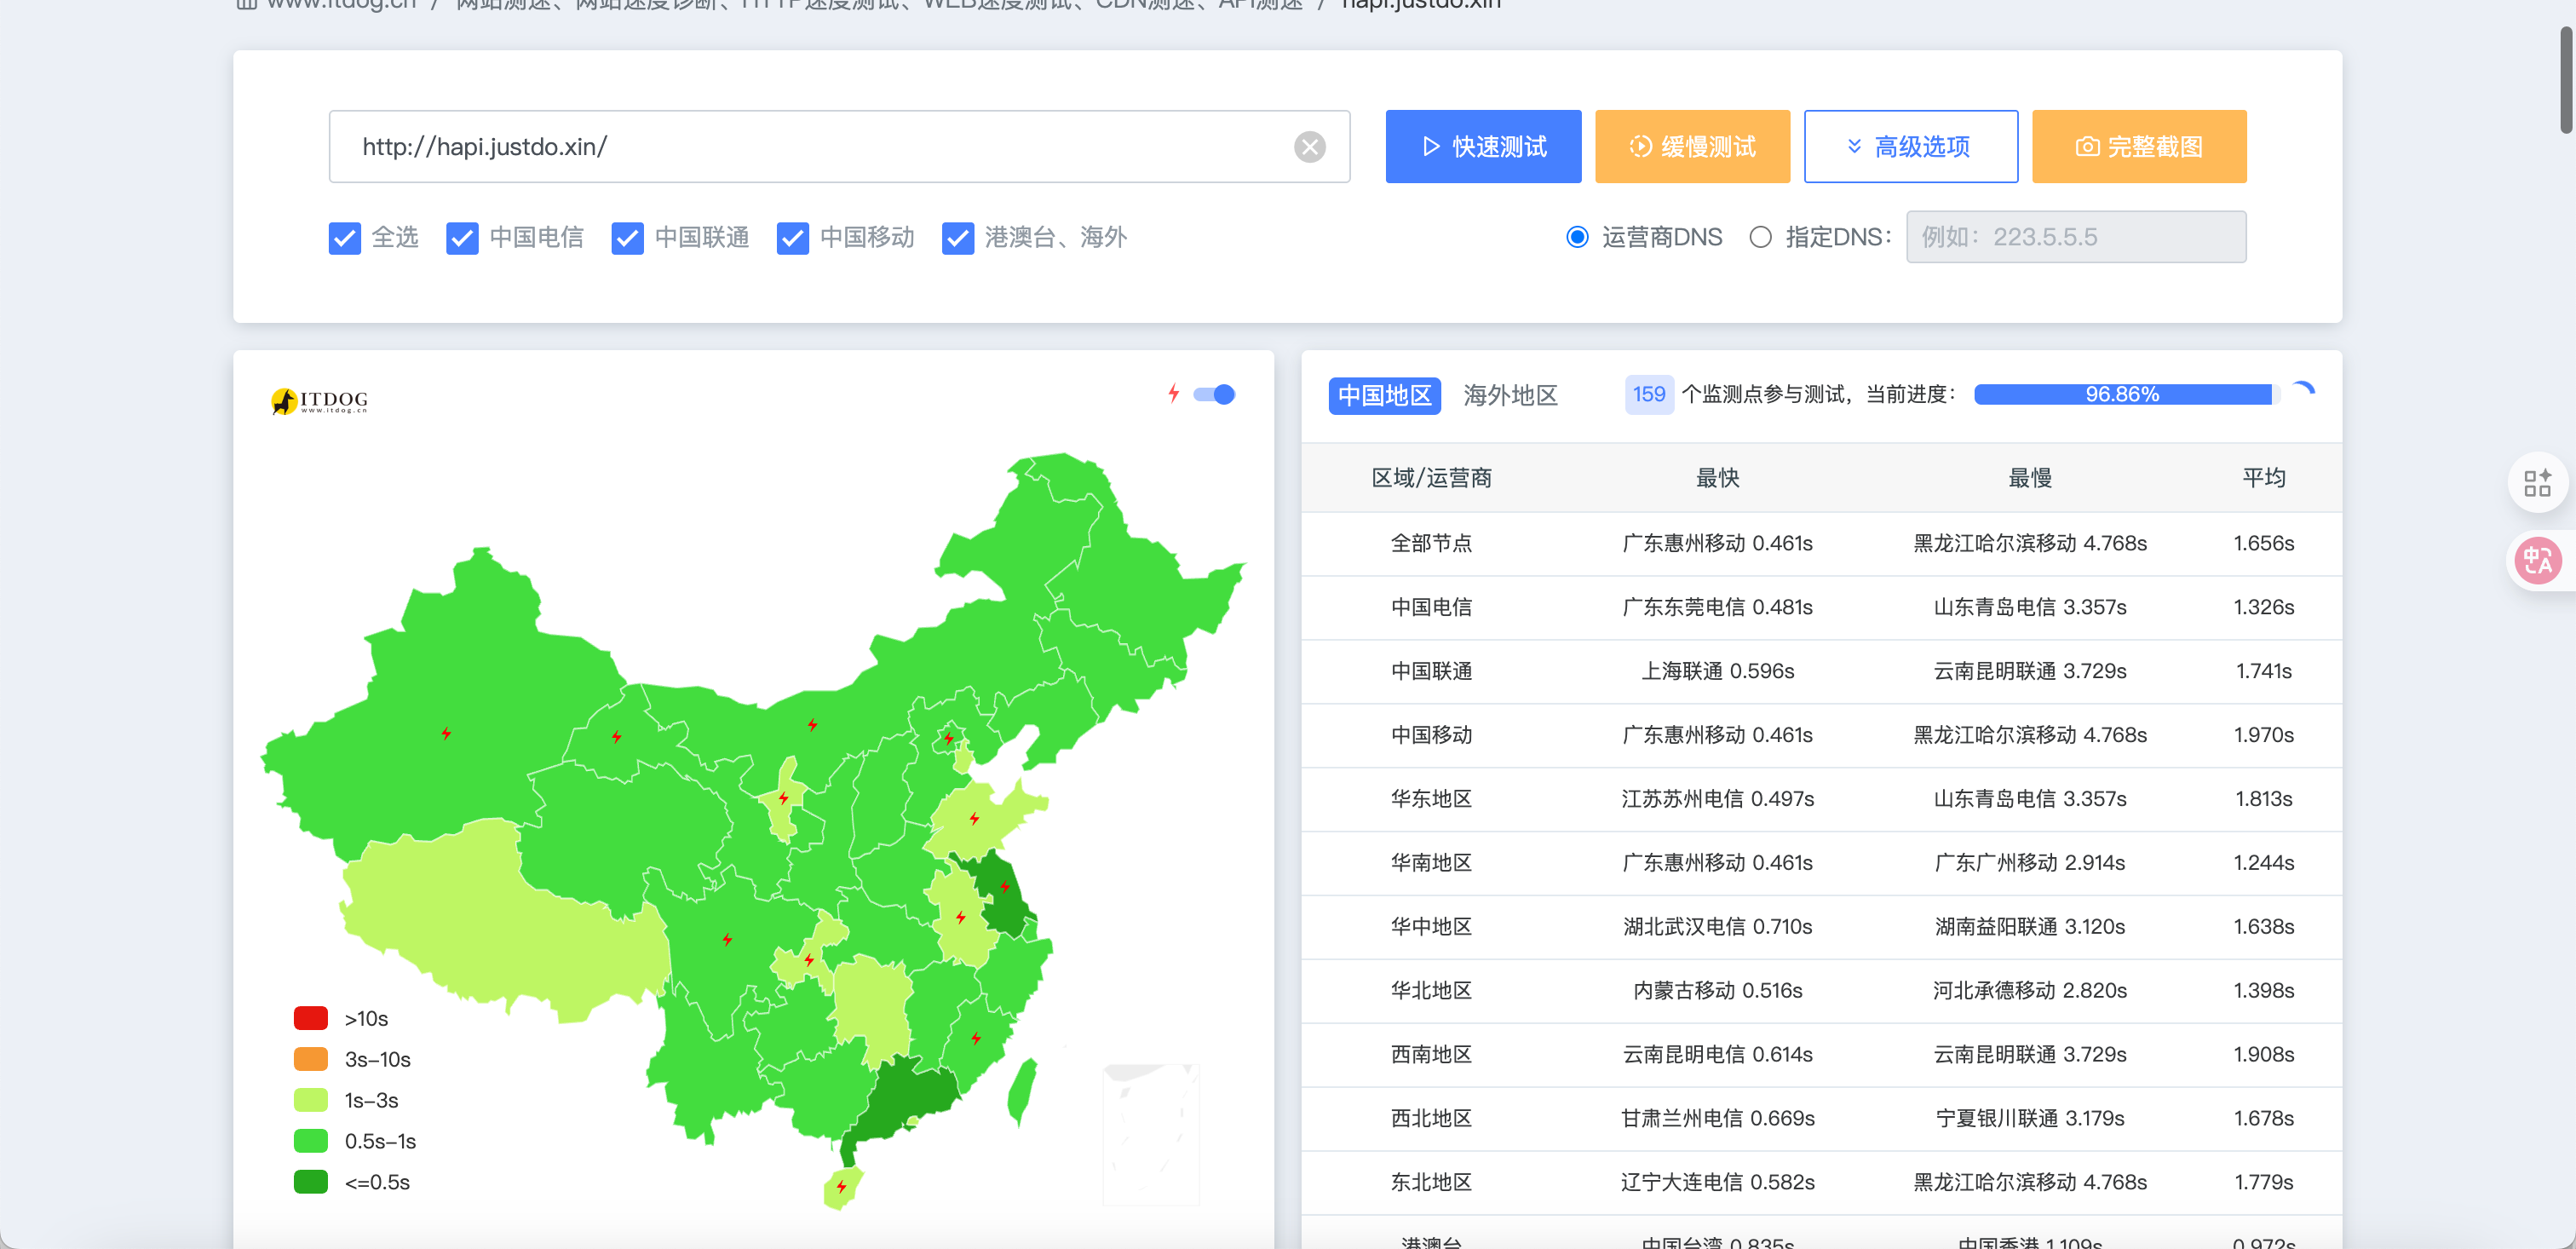Open the floating grid widget icon on right

coord(2538,483)
